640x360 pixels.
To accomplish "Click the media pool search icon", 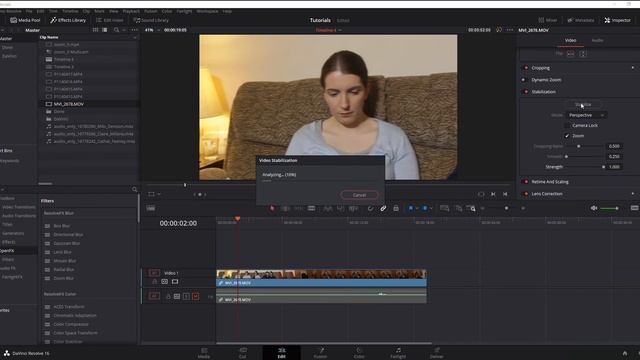I will pyautogui.click(x=117, y=30).
